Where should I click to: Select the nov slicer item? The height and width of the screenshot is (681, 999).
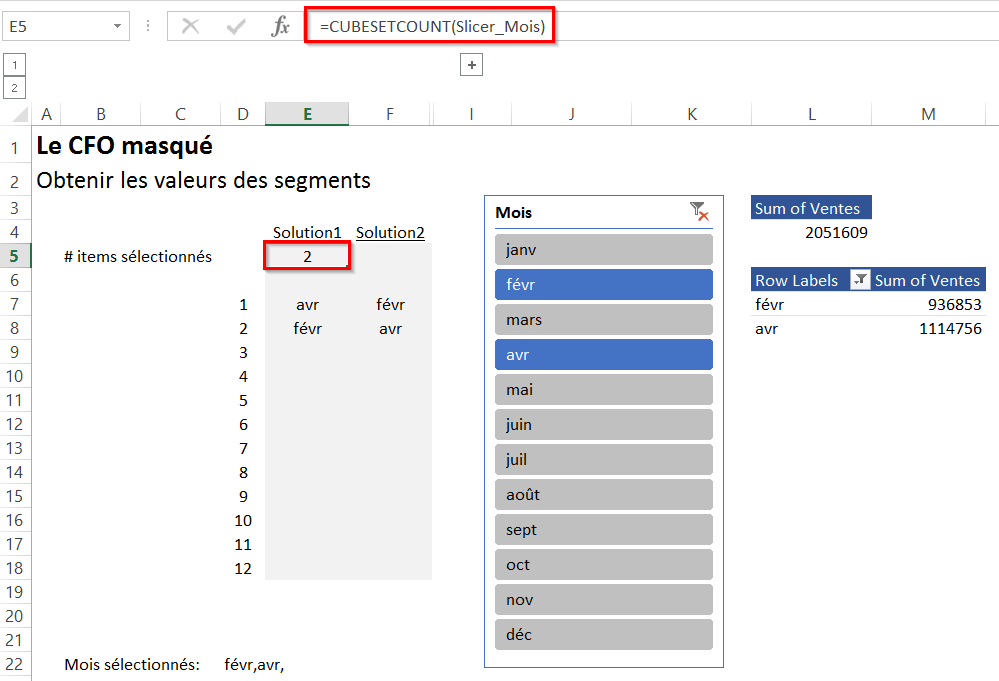[603, 599]
